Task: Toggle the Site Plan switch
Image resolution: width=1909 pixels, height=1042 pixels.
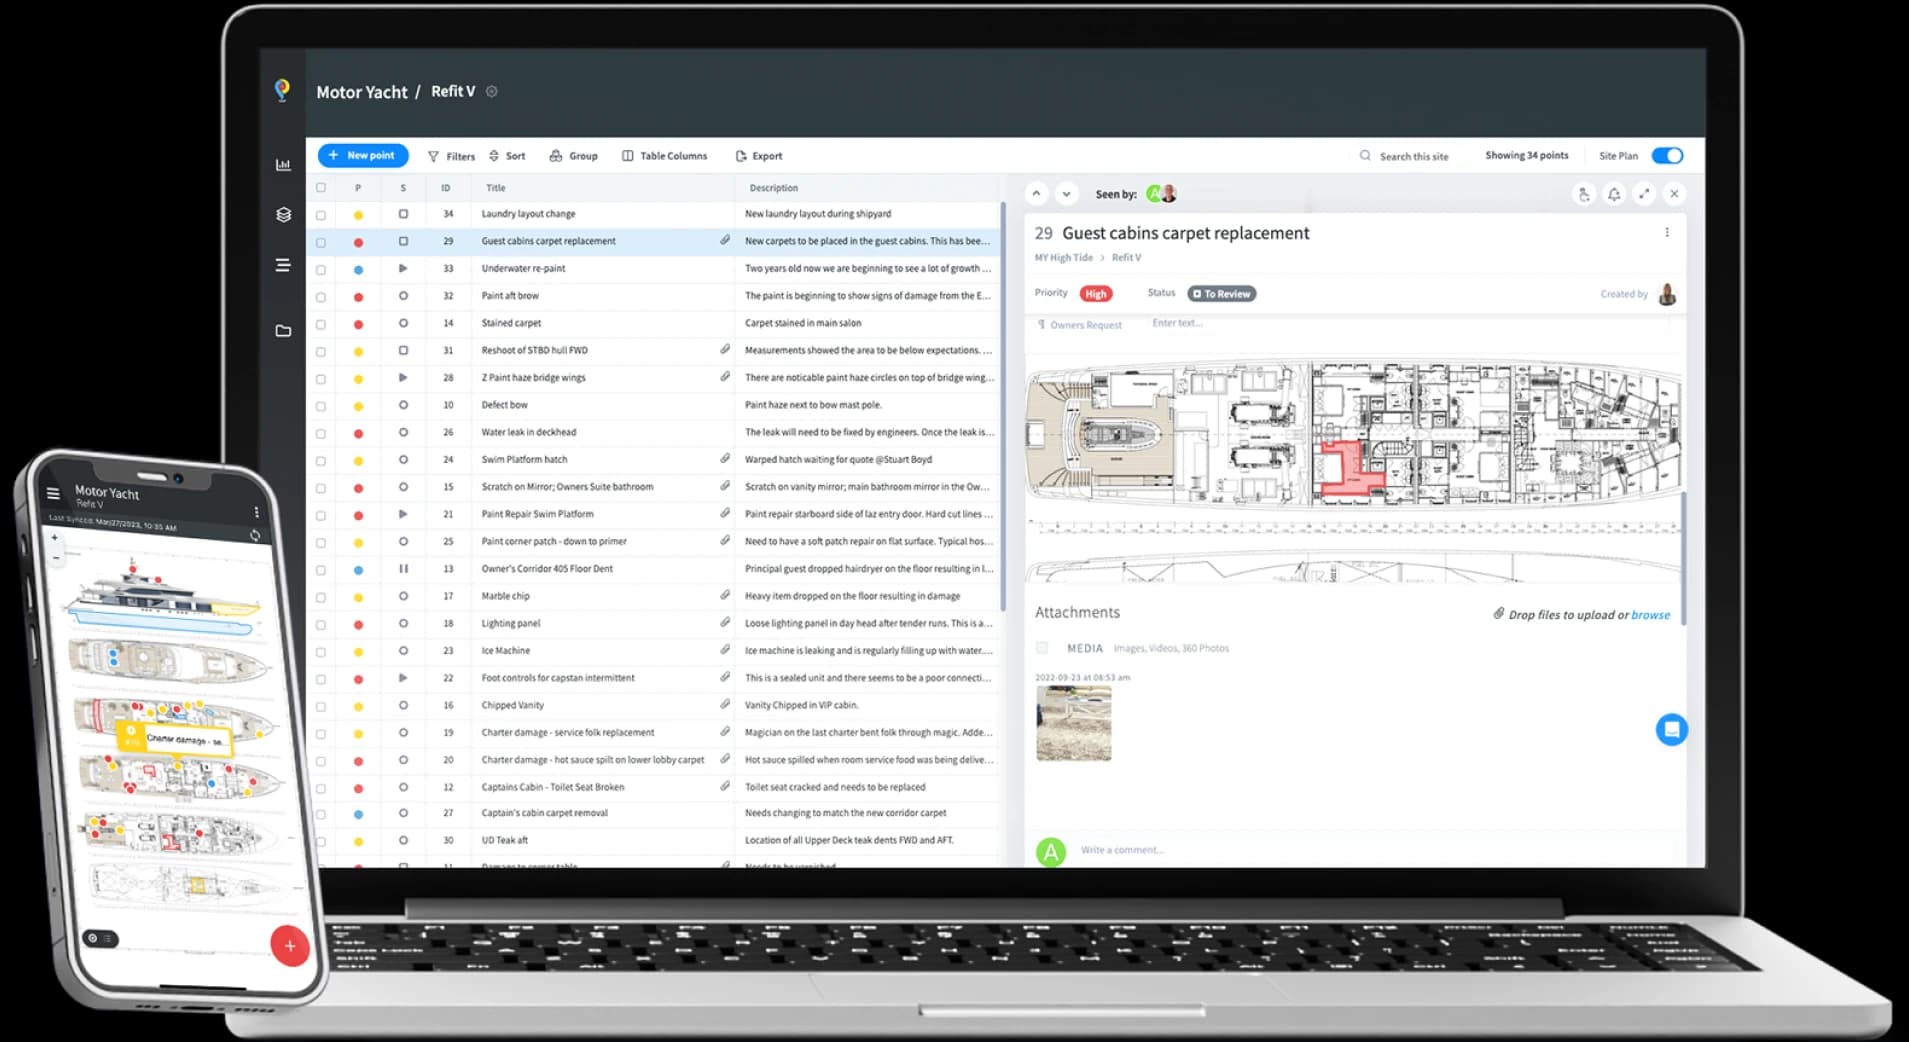Action: pyautogui.click(x=1667, y=155)
